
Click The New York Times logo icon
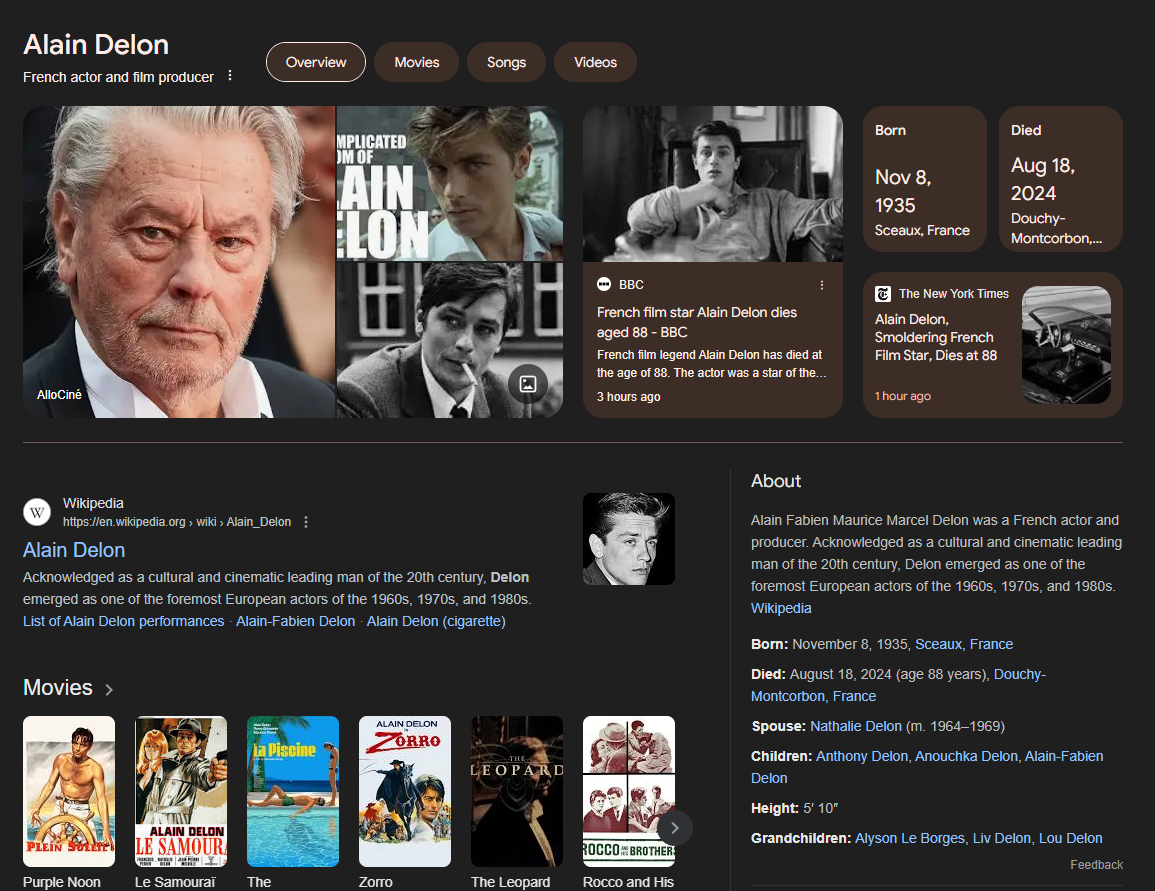[x=883, y=294]
